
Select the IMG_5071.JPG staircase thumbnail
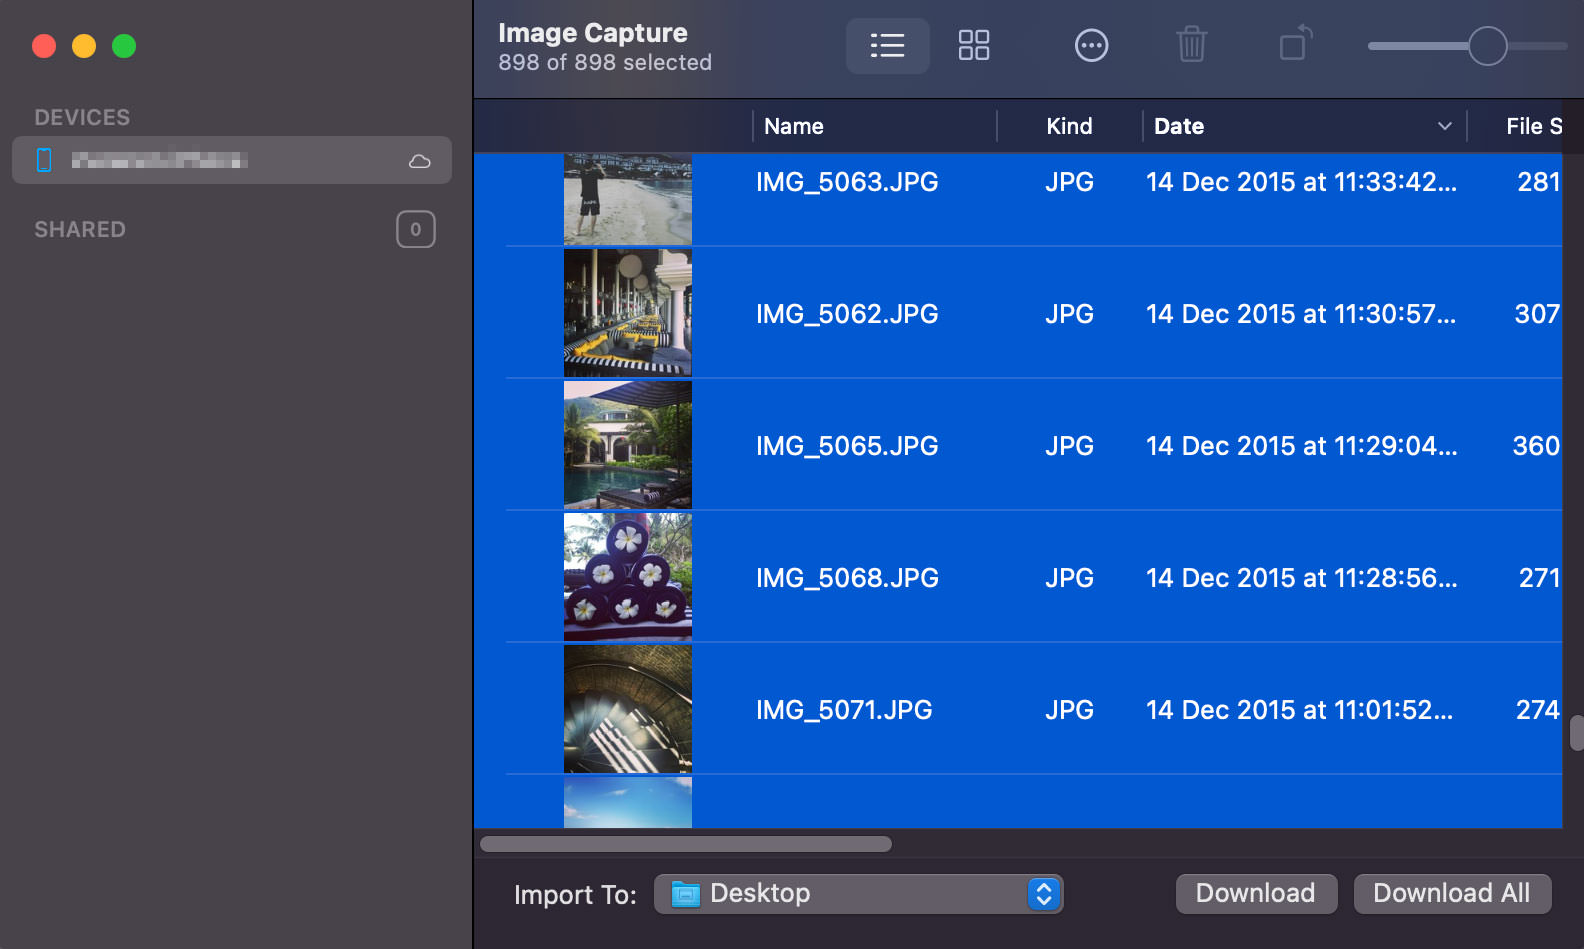[x=628, y=709]
